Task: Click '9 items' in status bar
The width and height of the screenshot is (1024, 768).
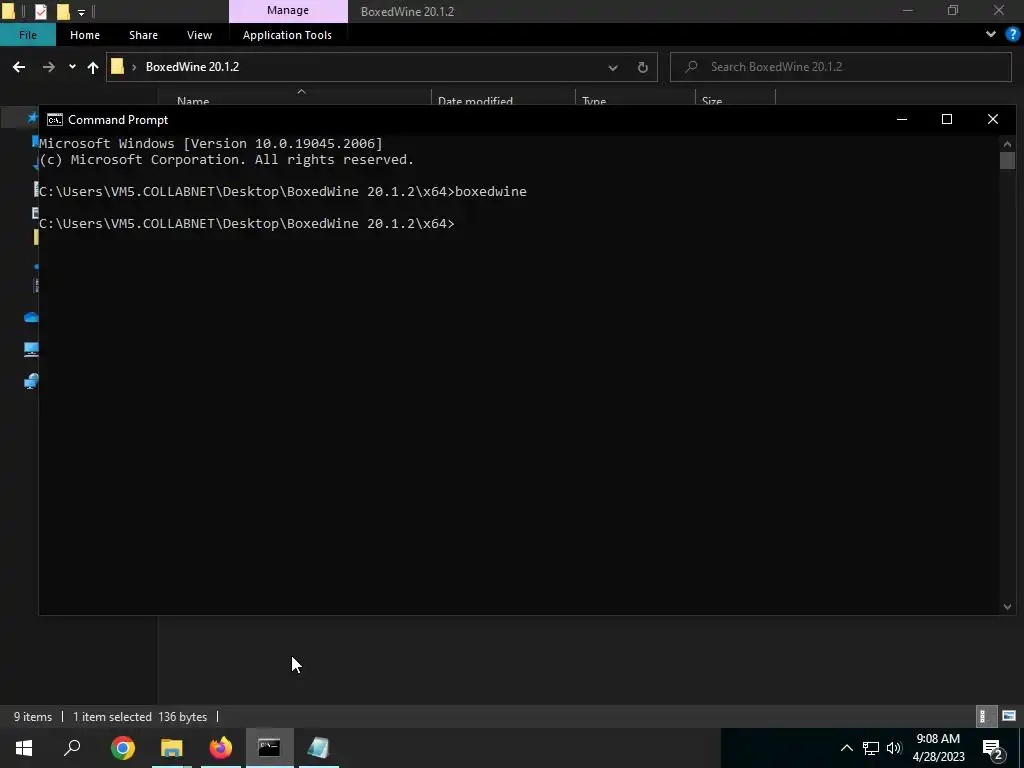Action: [33, 716]
